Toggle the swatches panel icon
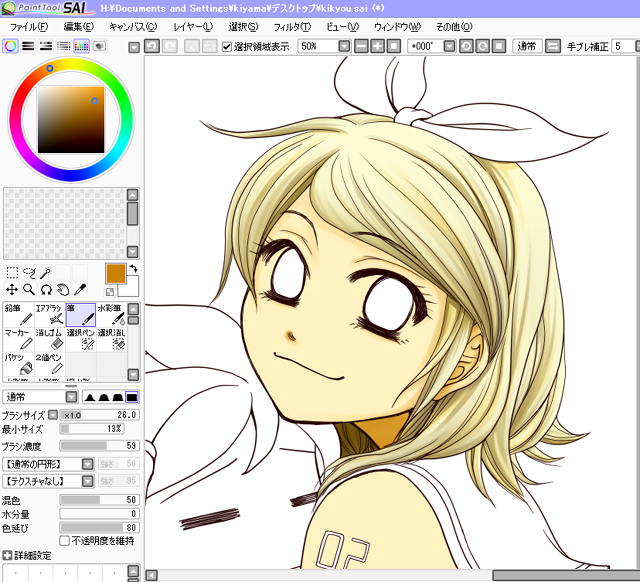 tap(81, 46)
